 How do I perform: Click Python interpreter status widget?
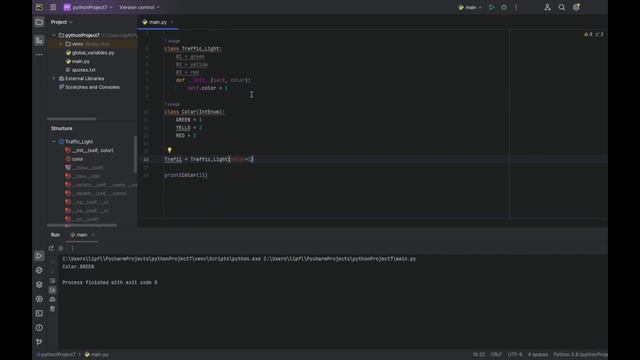click(580, 355)
